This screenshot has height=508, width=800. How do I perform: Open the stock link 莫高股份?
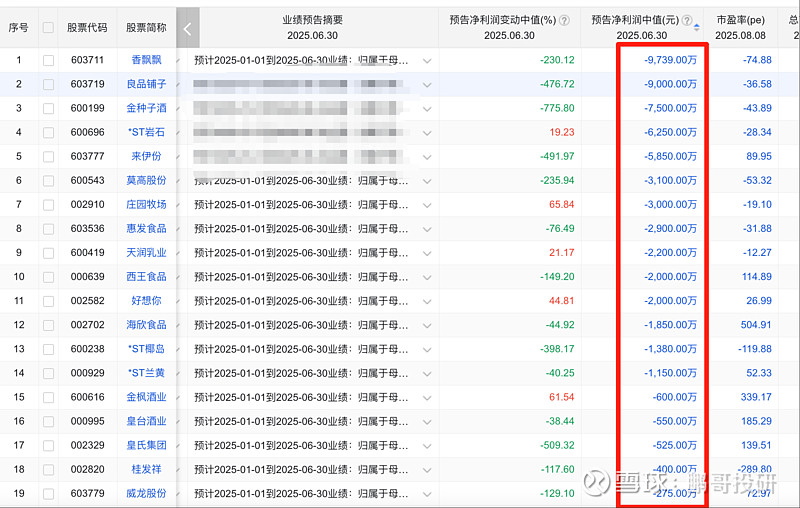146,180
